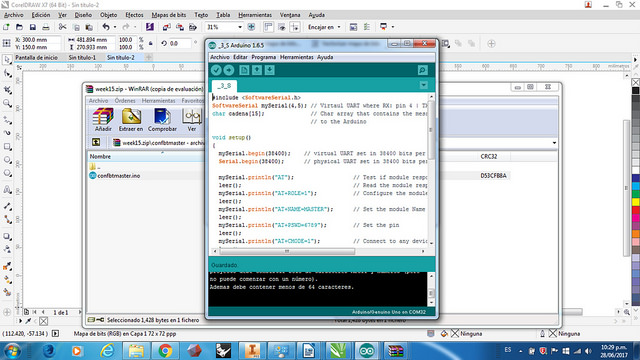Select the confbtmaster.ino file

pyautogui.click(x=119, y=176)
